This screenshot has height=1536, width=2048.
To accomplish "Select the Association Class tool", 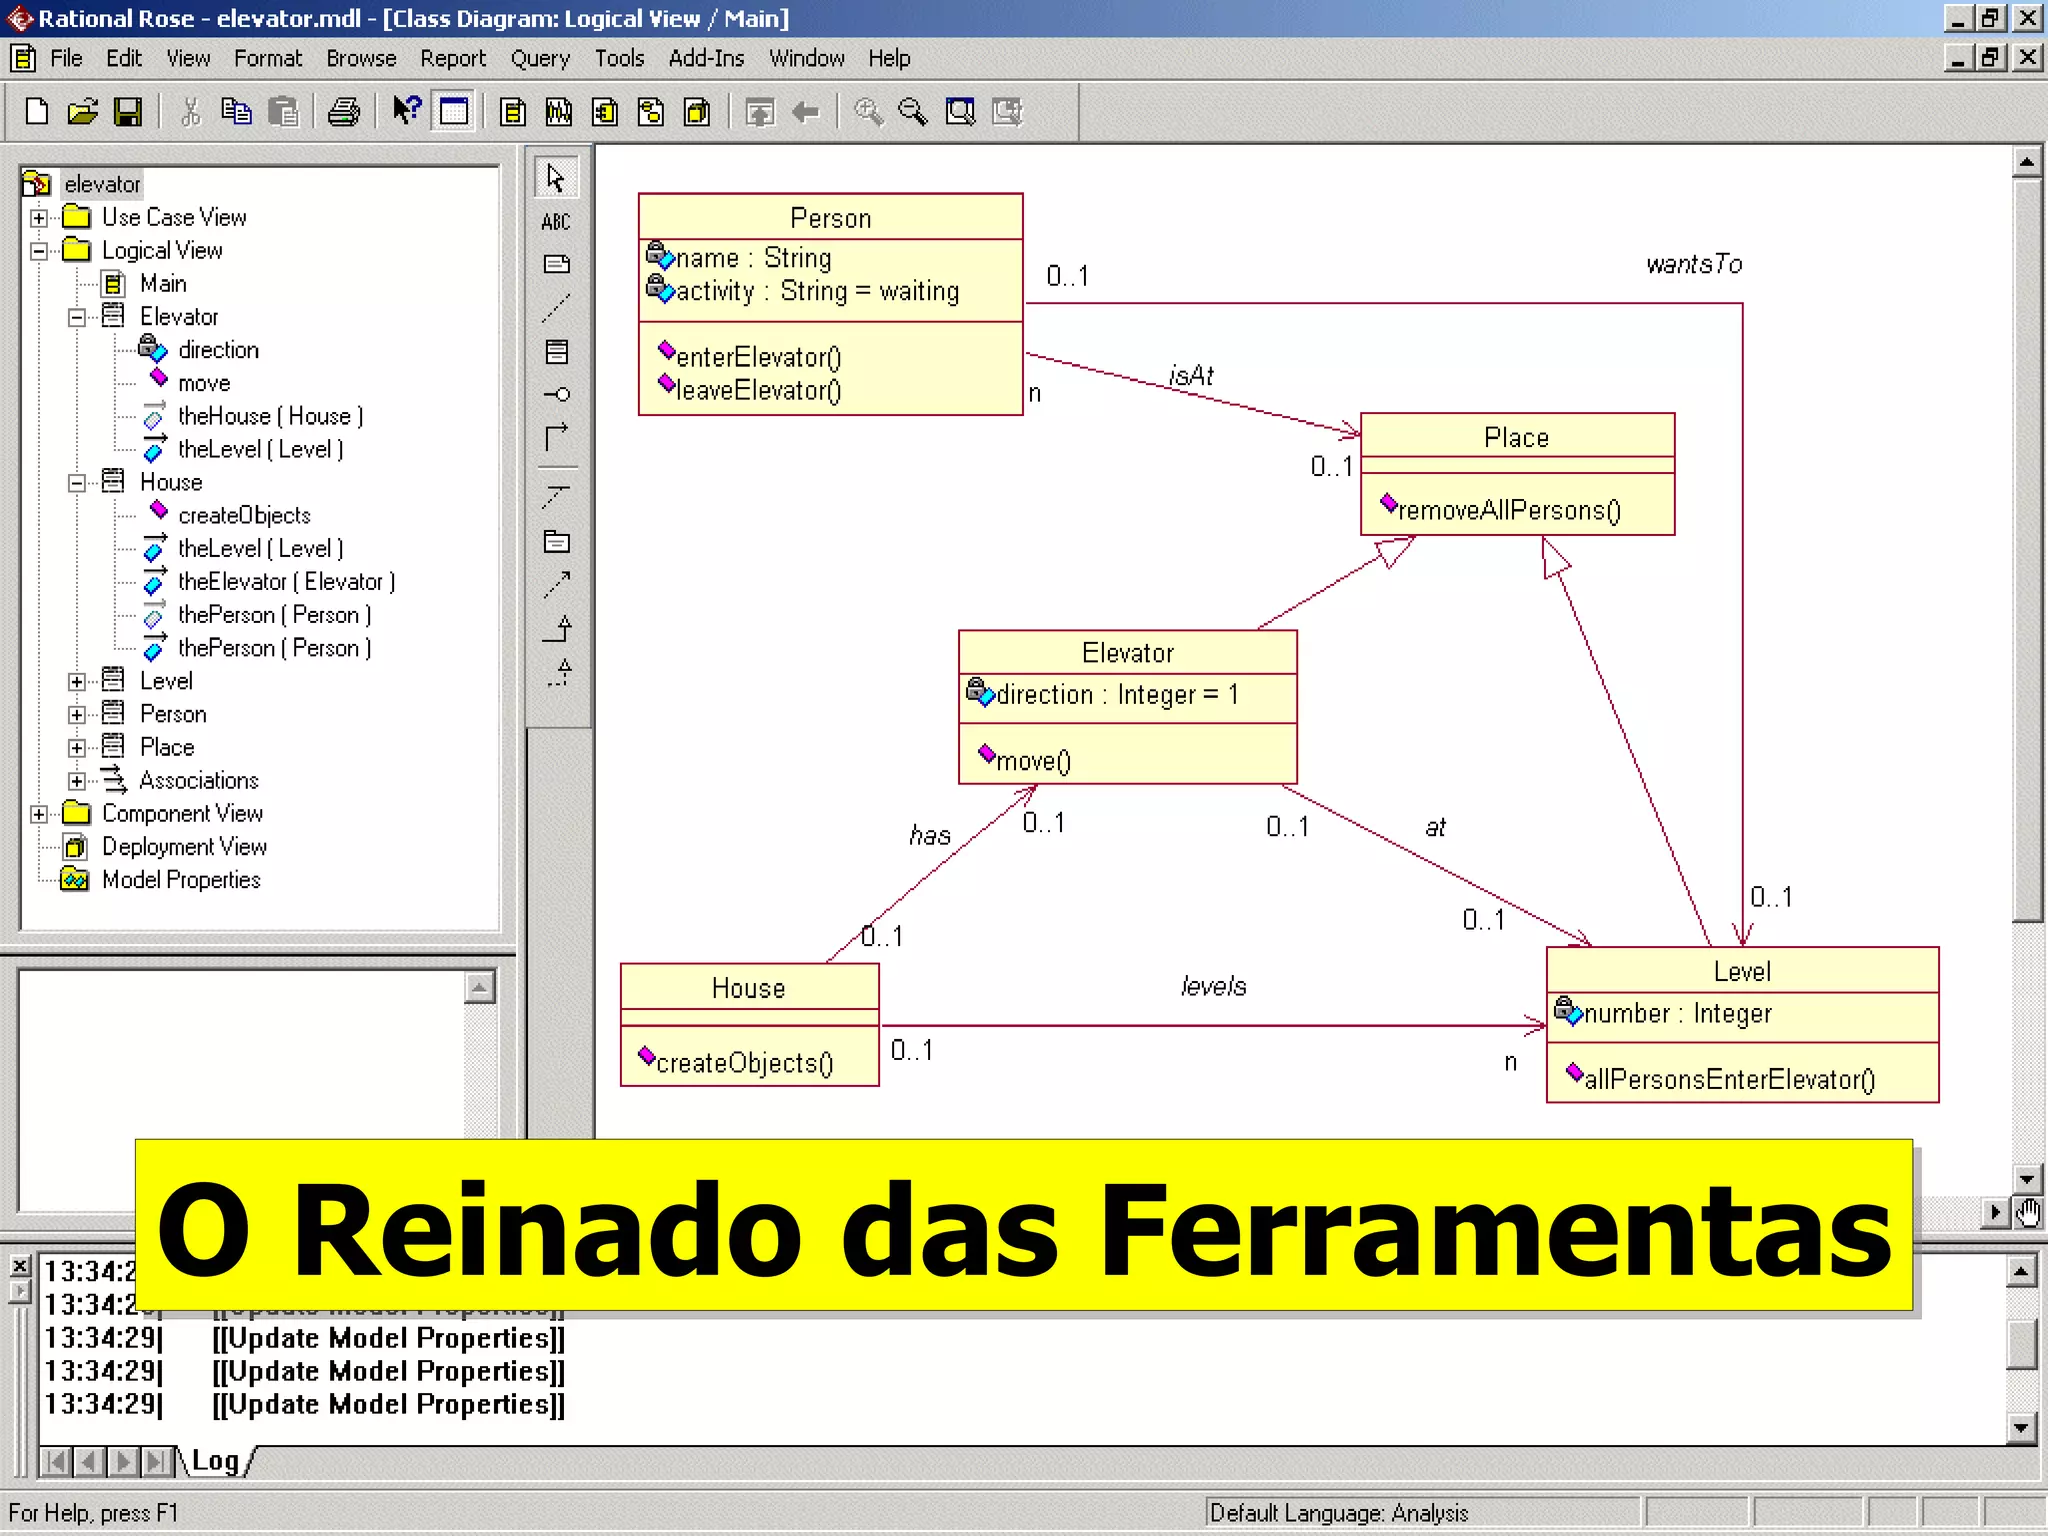I will coord(557,497).
